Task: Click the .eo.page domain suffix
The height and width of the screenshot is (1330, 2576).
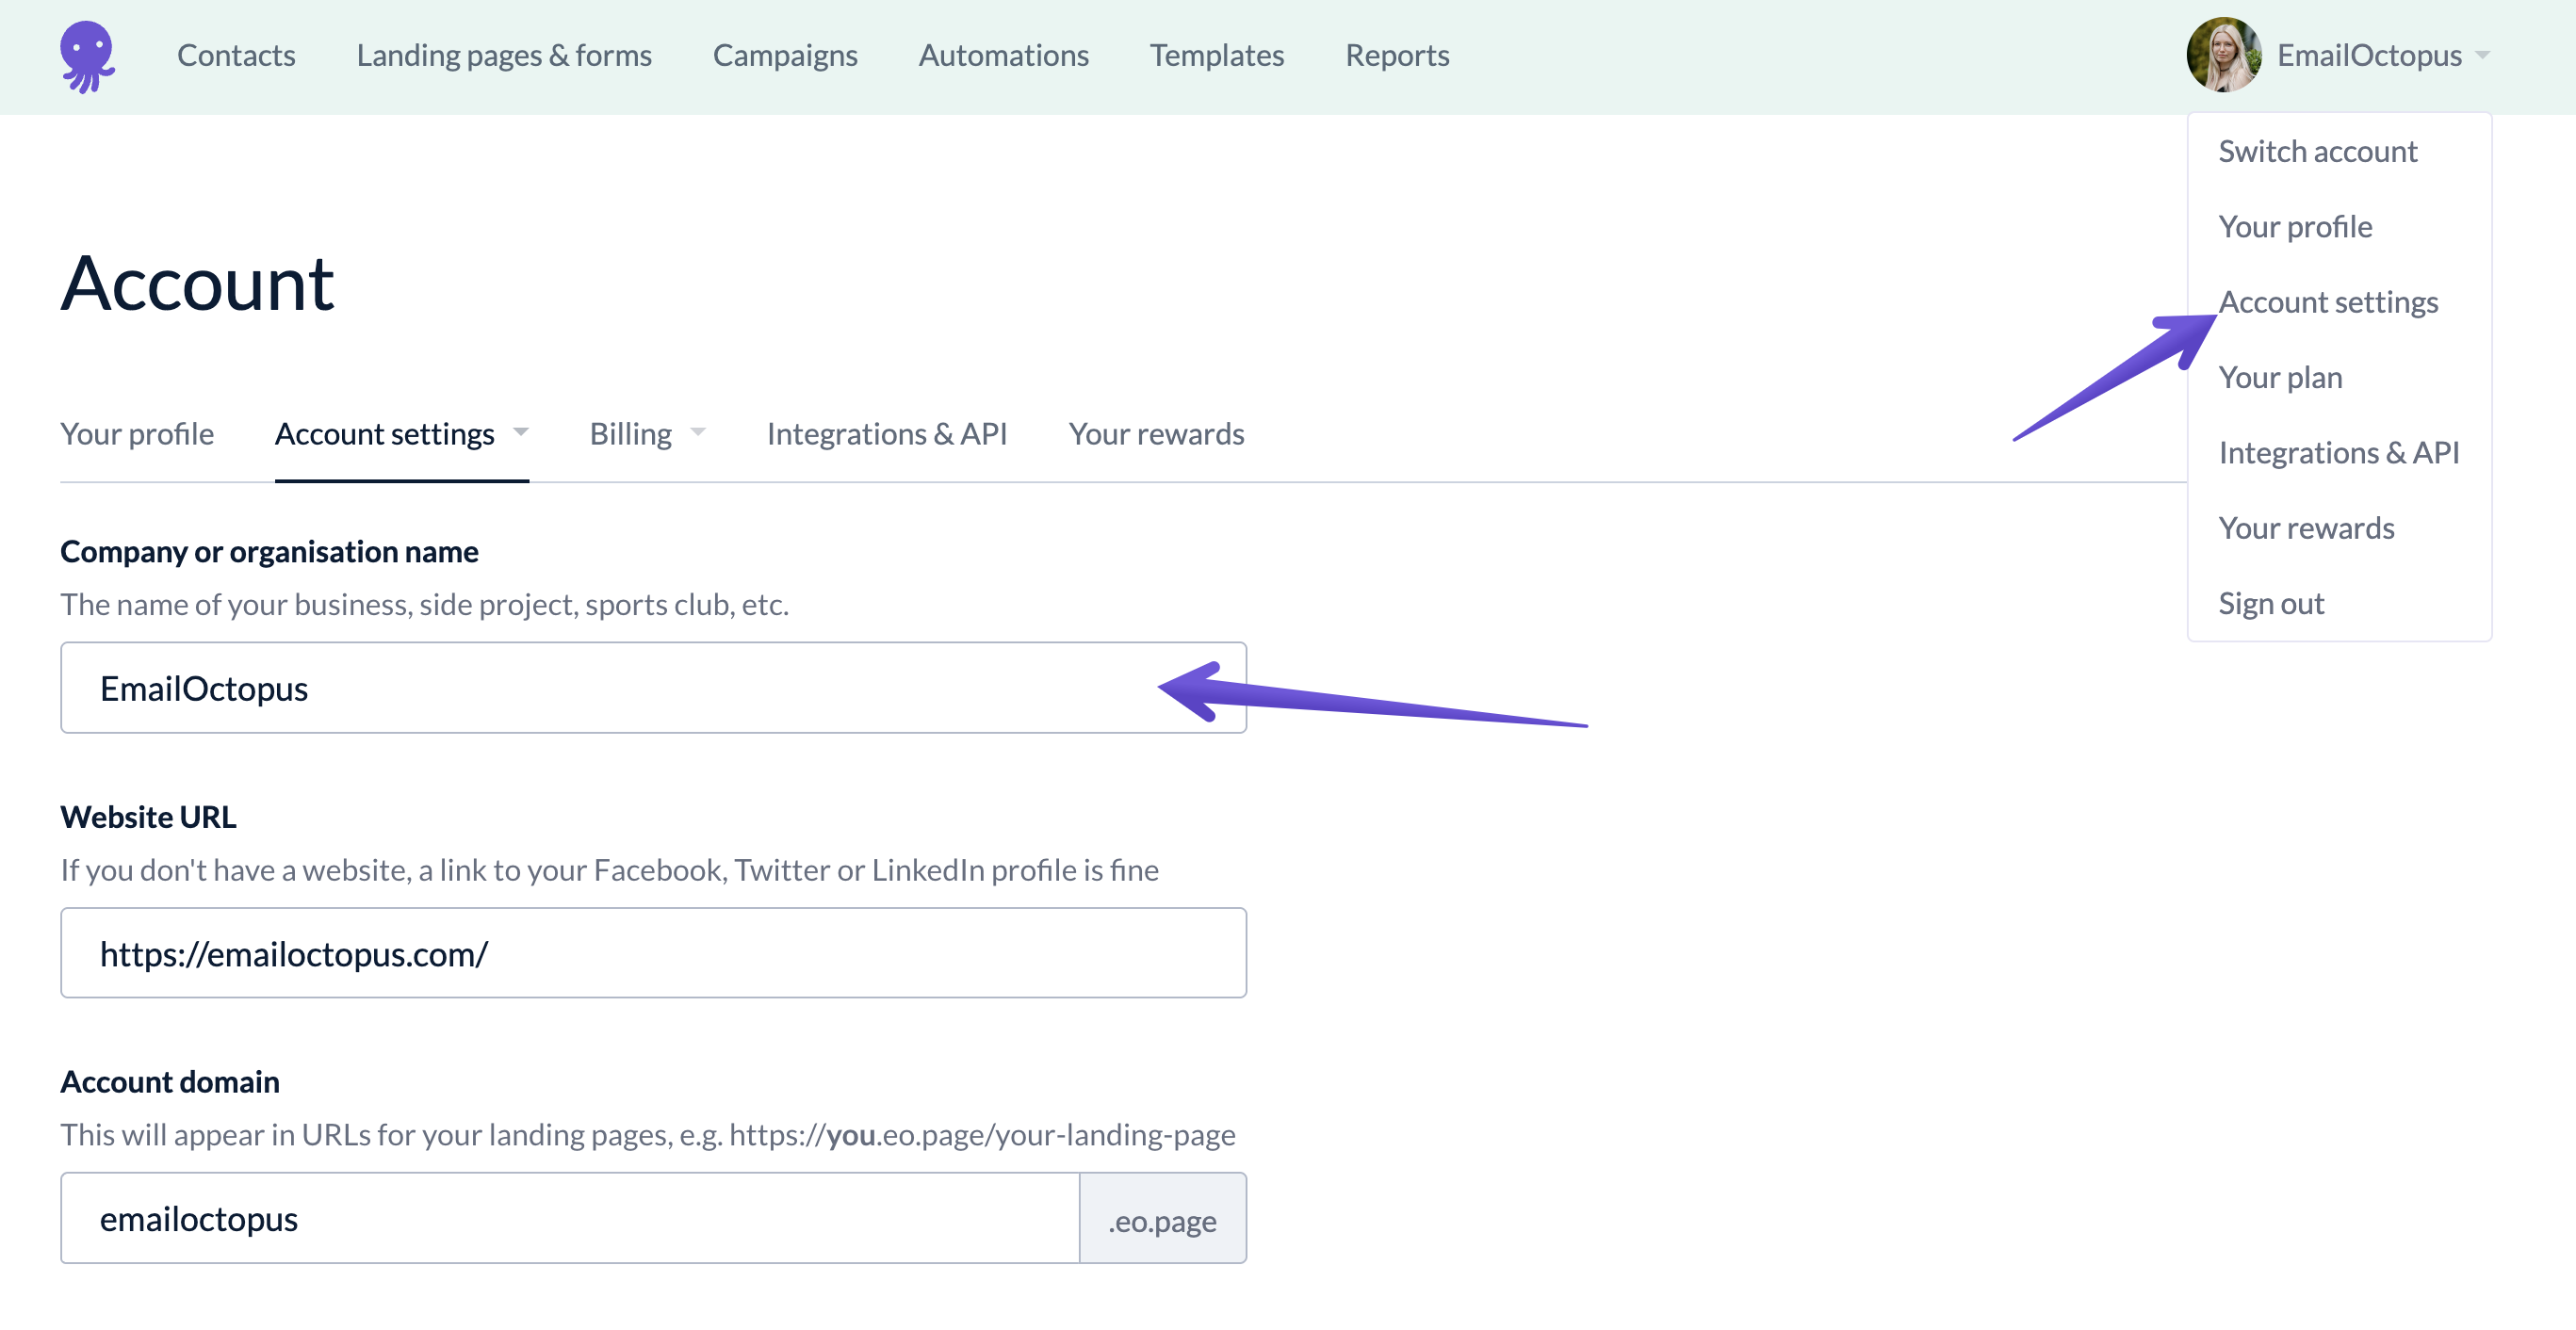Action: point(1163,1219)
